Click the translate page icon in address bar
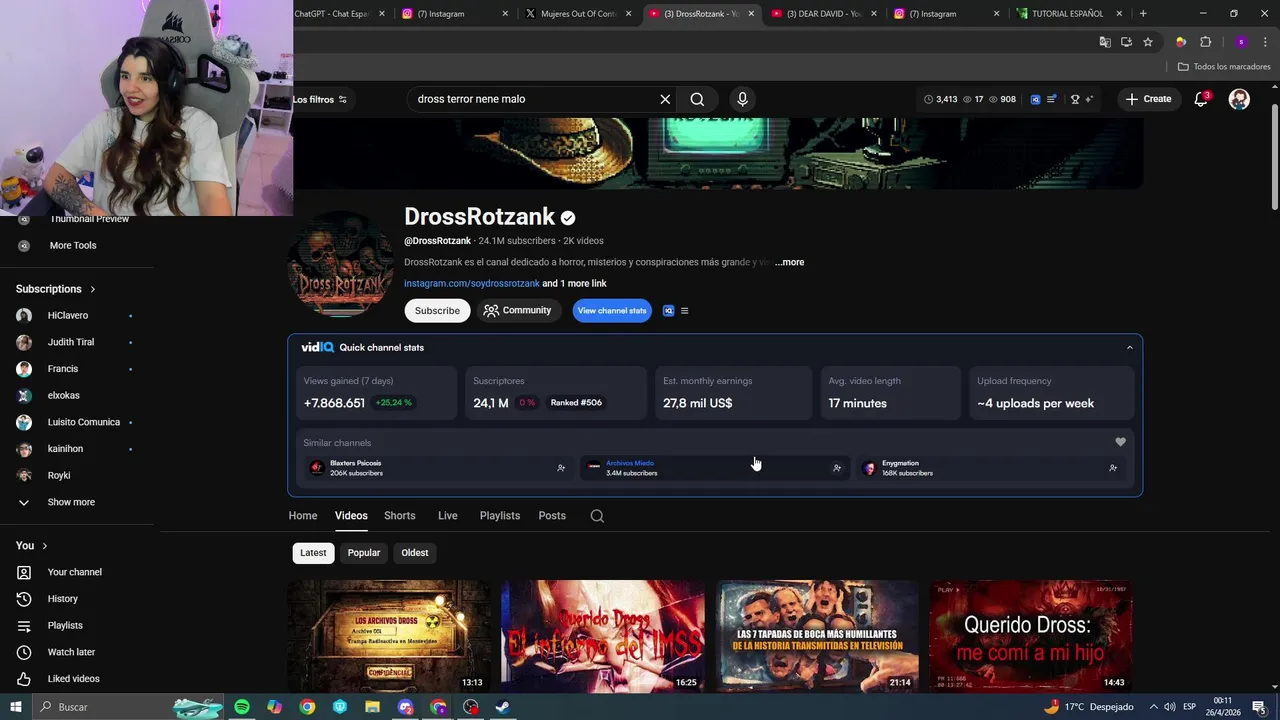 click(x=1104, y=42)
